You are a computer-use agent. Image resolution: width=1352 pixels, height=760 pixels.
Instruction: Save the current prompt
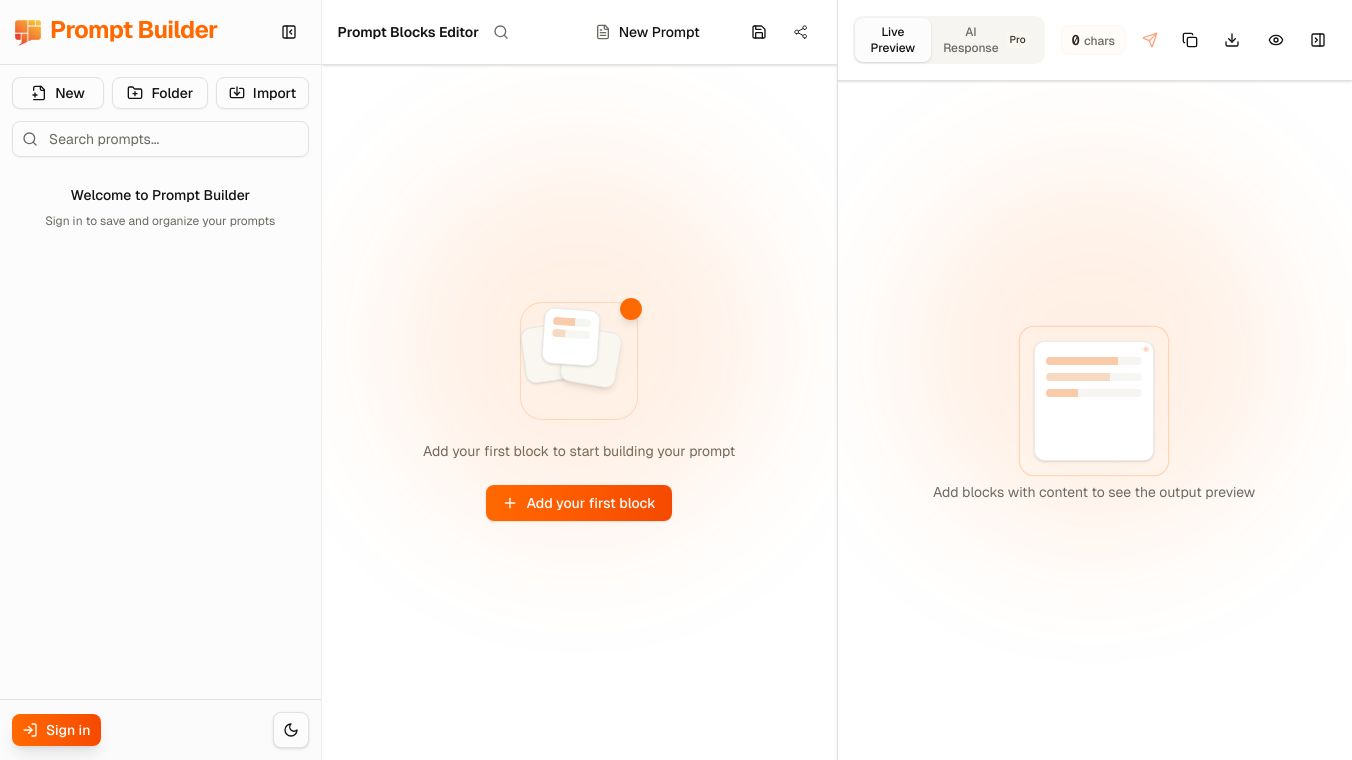coord(759,32)
